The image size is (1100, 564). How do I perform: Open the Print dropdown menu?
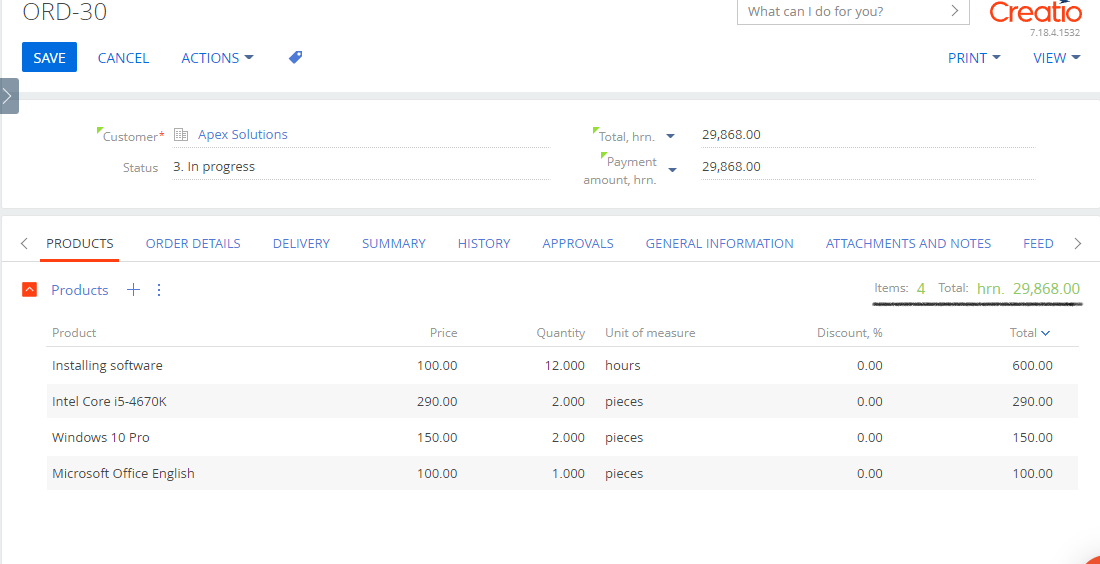click(974, 58)
